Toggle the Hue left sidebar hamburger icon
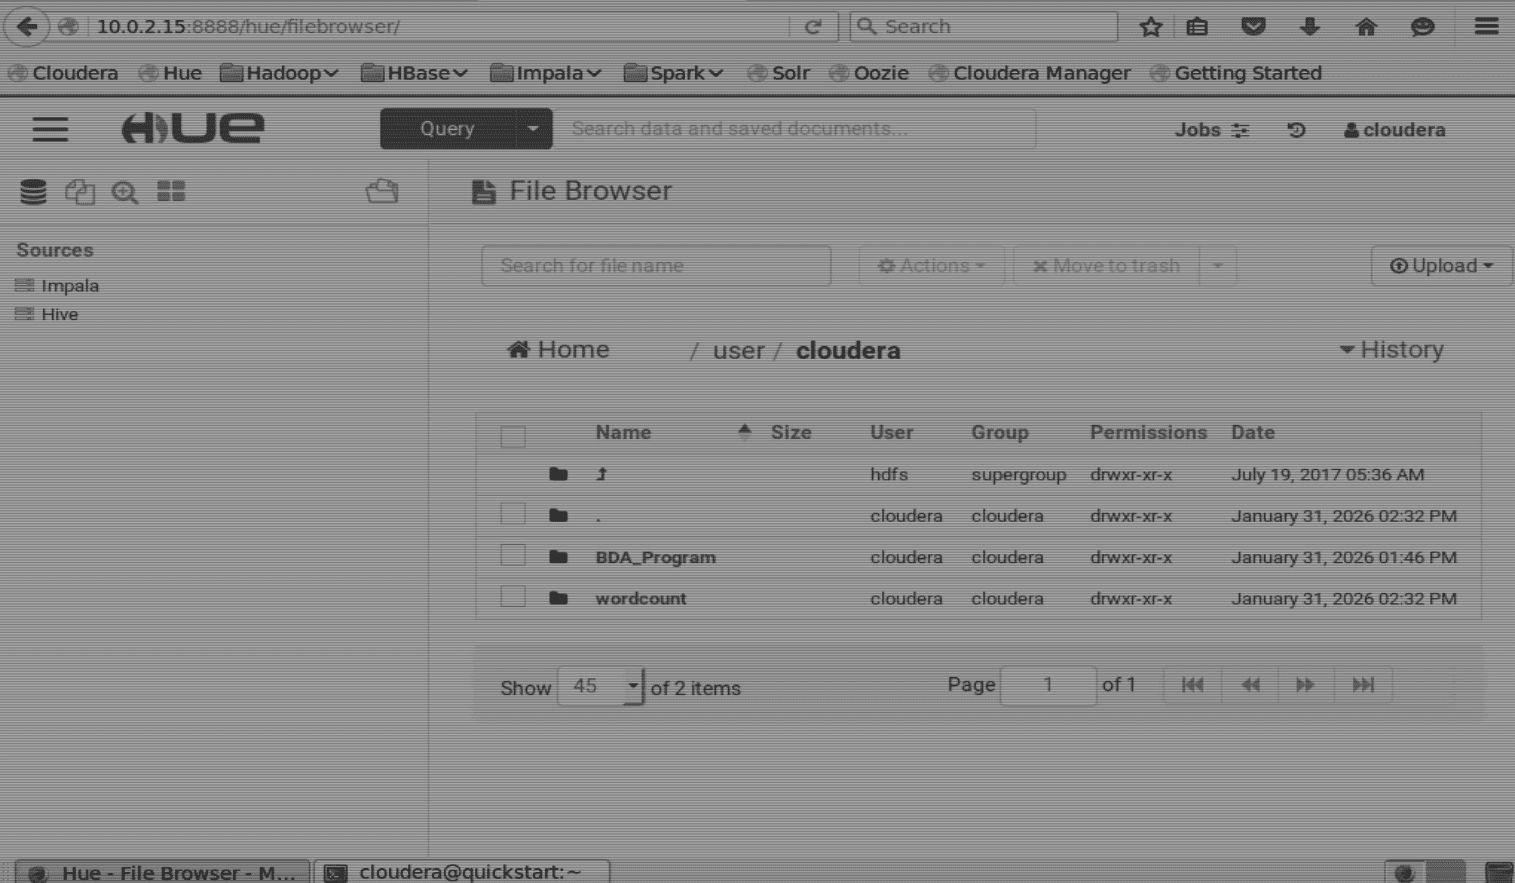The height and width of the screenshot is (883, 1515). point(50,129)
